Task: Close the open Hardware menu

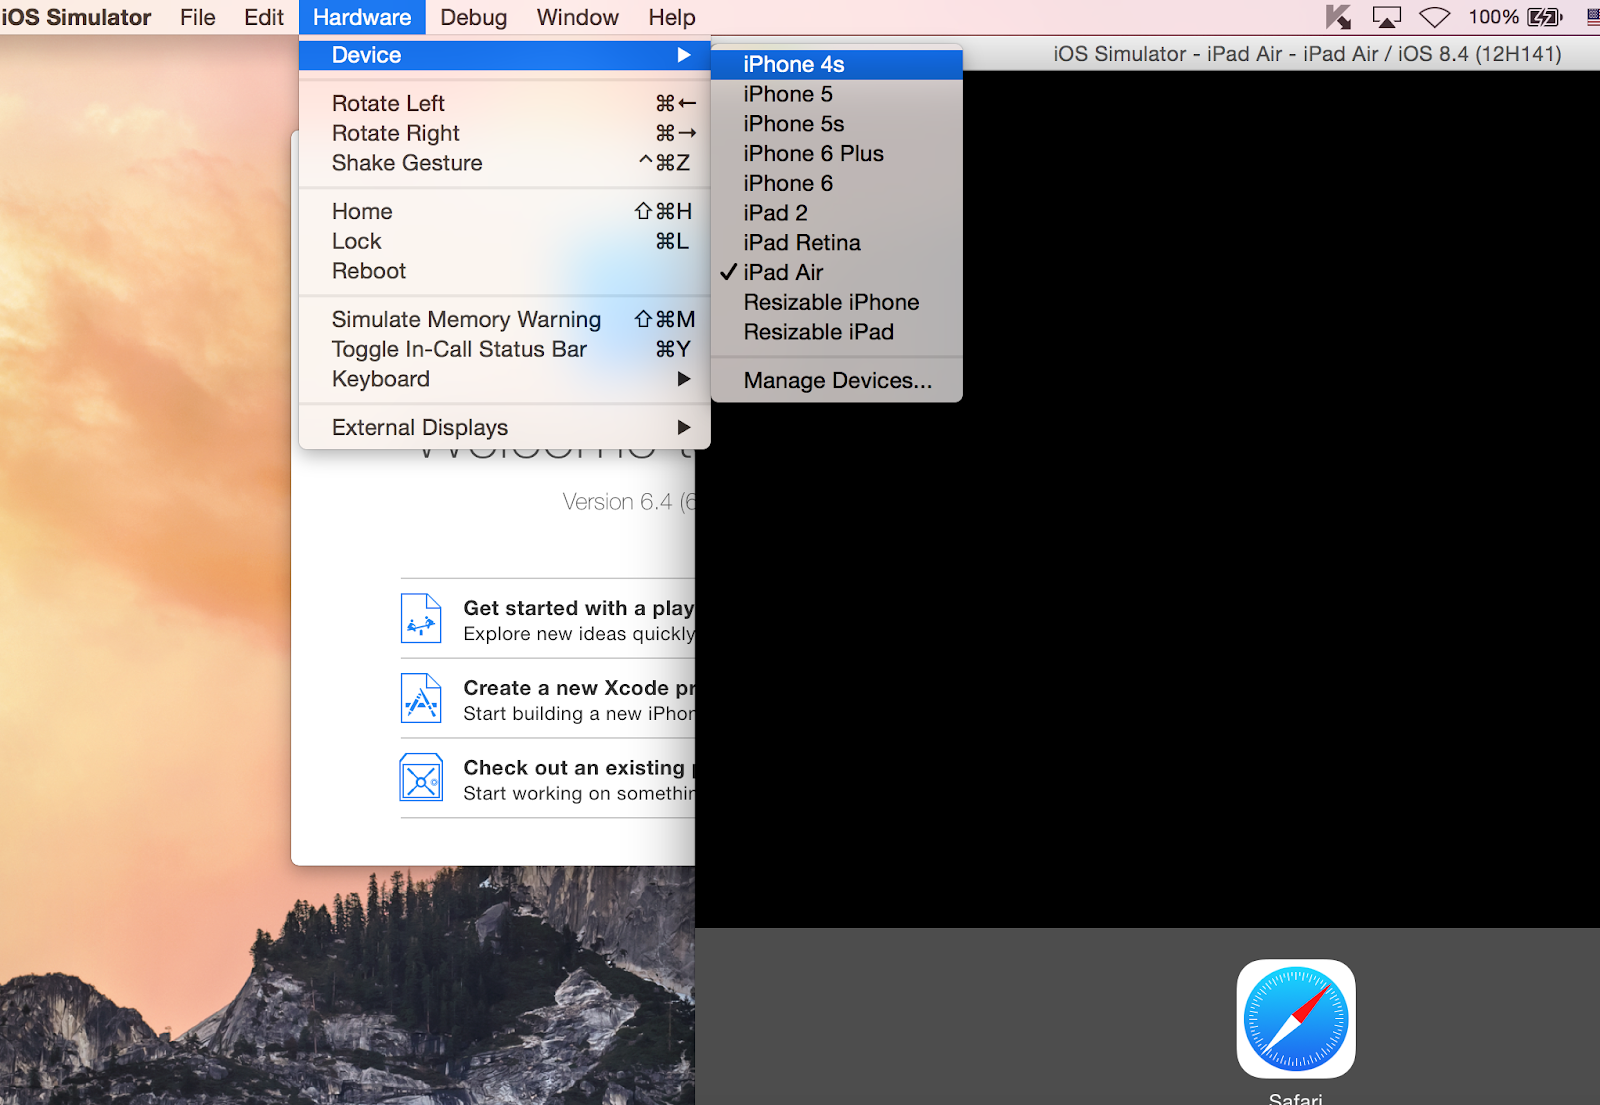Action: click(x=362, y=17)
